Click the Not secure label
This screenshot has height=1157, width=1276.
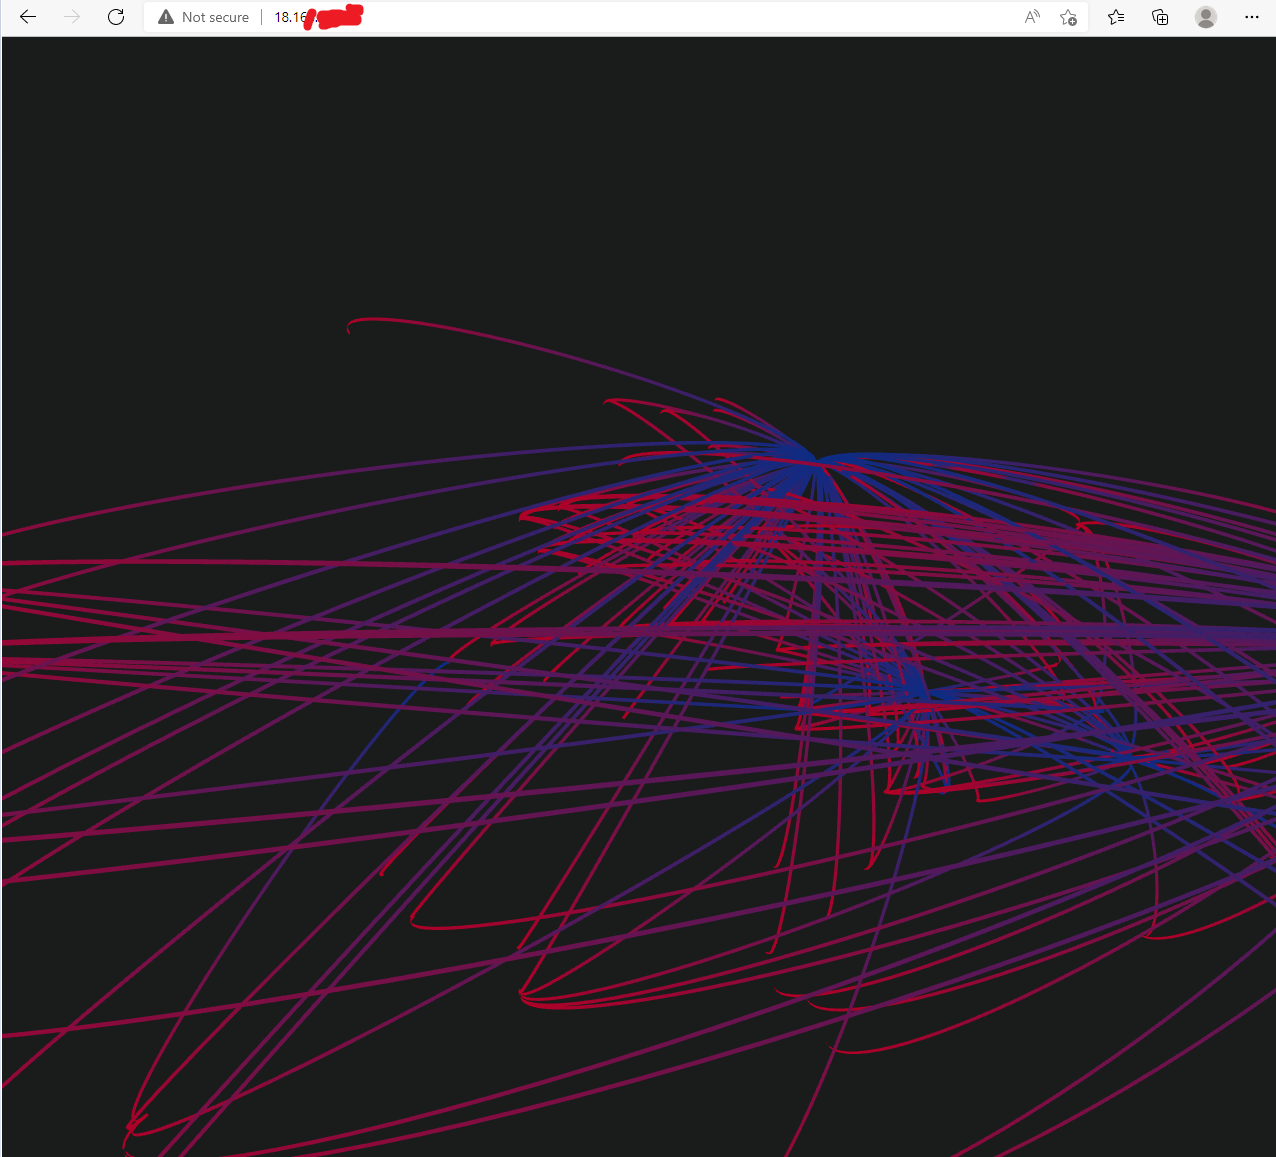214,17
